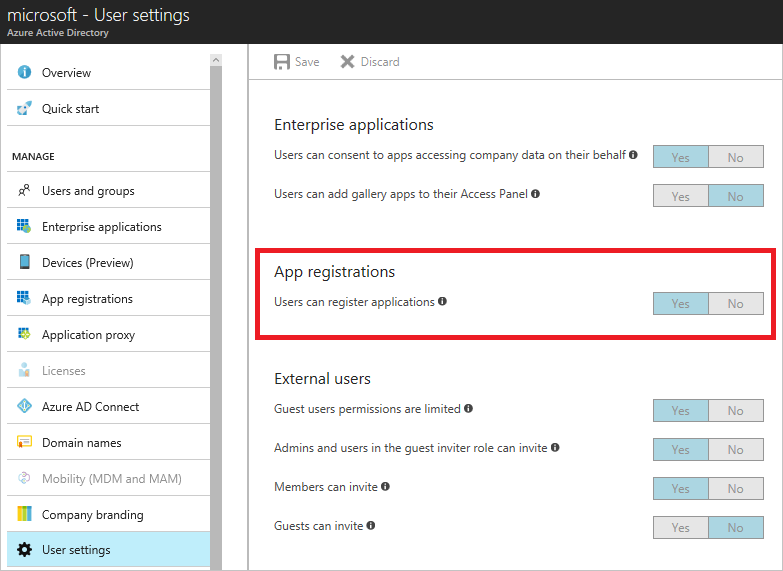Set Guests can invite to Yes

681,527
